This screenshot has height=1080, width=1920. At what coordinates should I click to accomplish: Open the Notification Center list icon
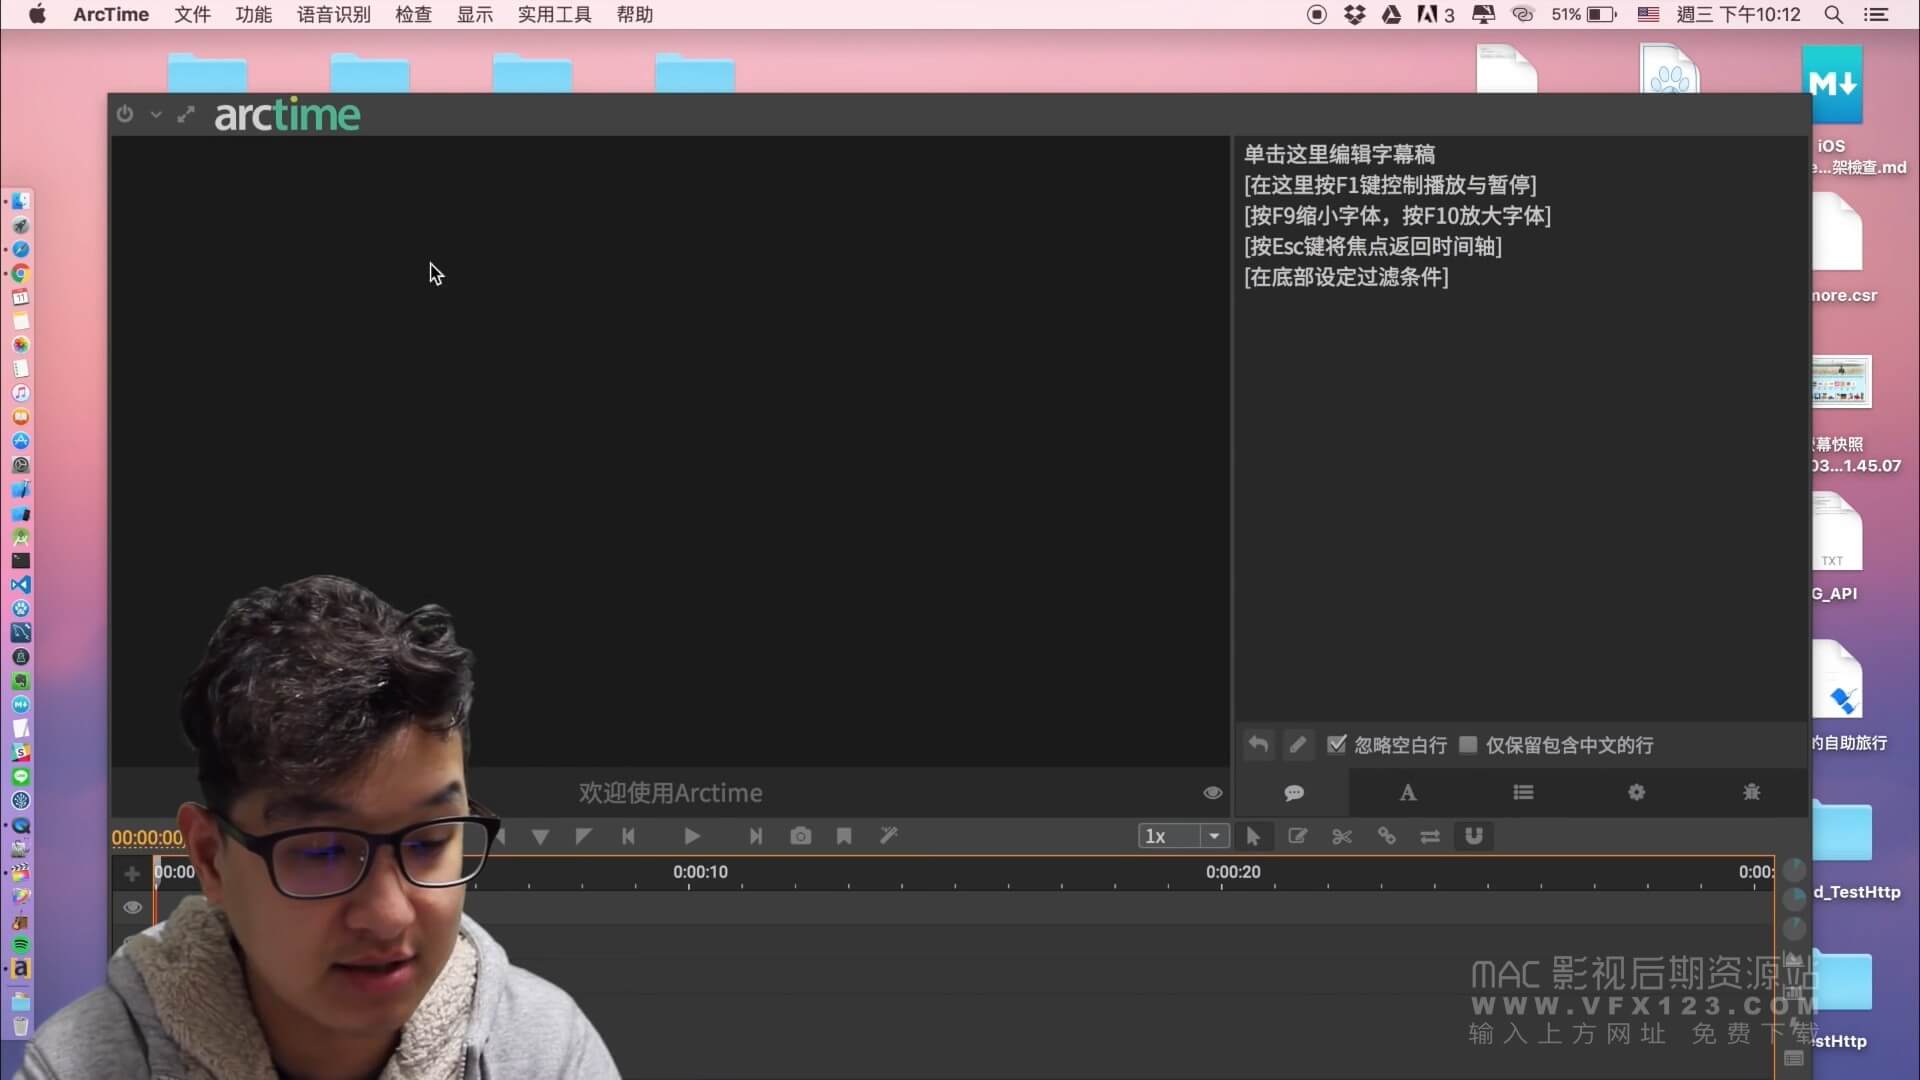coord(1876,14)
